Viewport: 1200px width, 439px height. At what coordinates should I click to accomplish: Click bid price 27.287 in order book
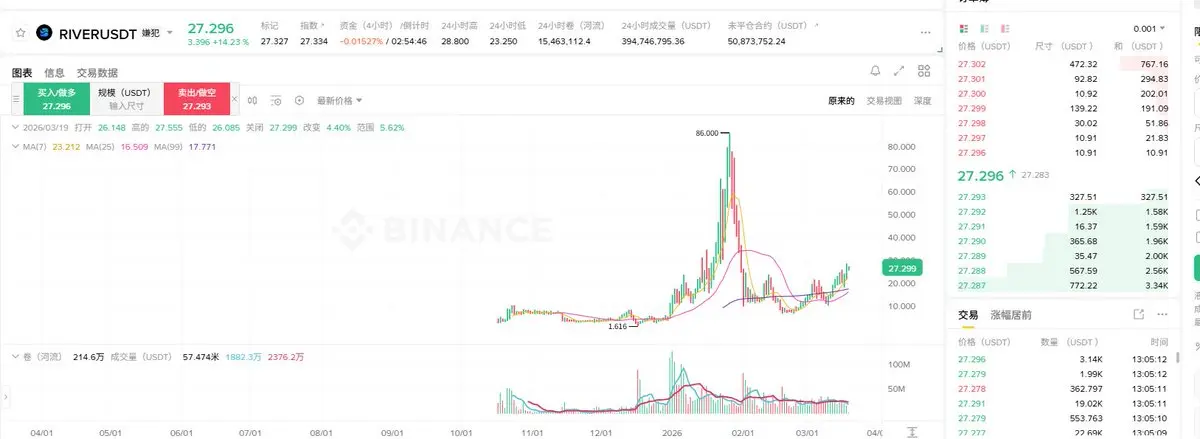(971, 286)
